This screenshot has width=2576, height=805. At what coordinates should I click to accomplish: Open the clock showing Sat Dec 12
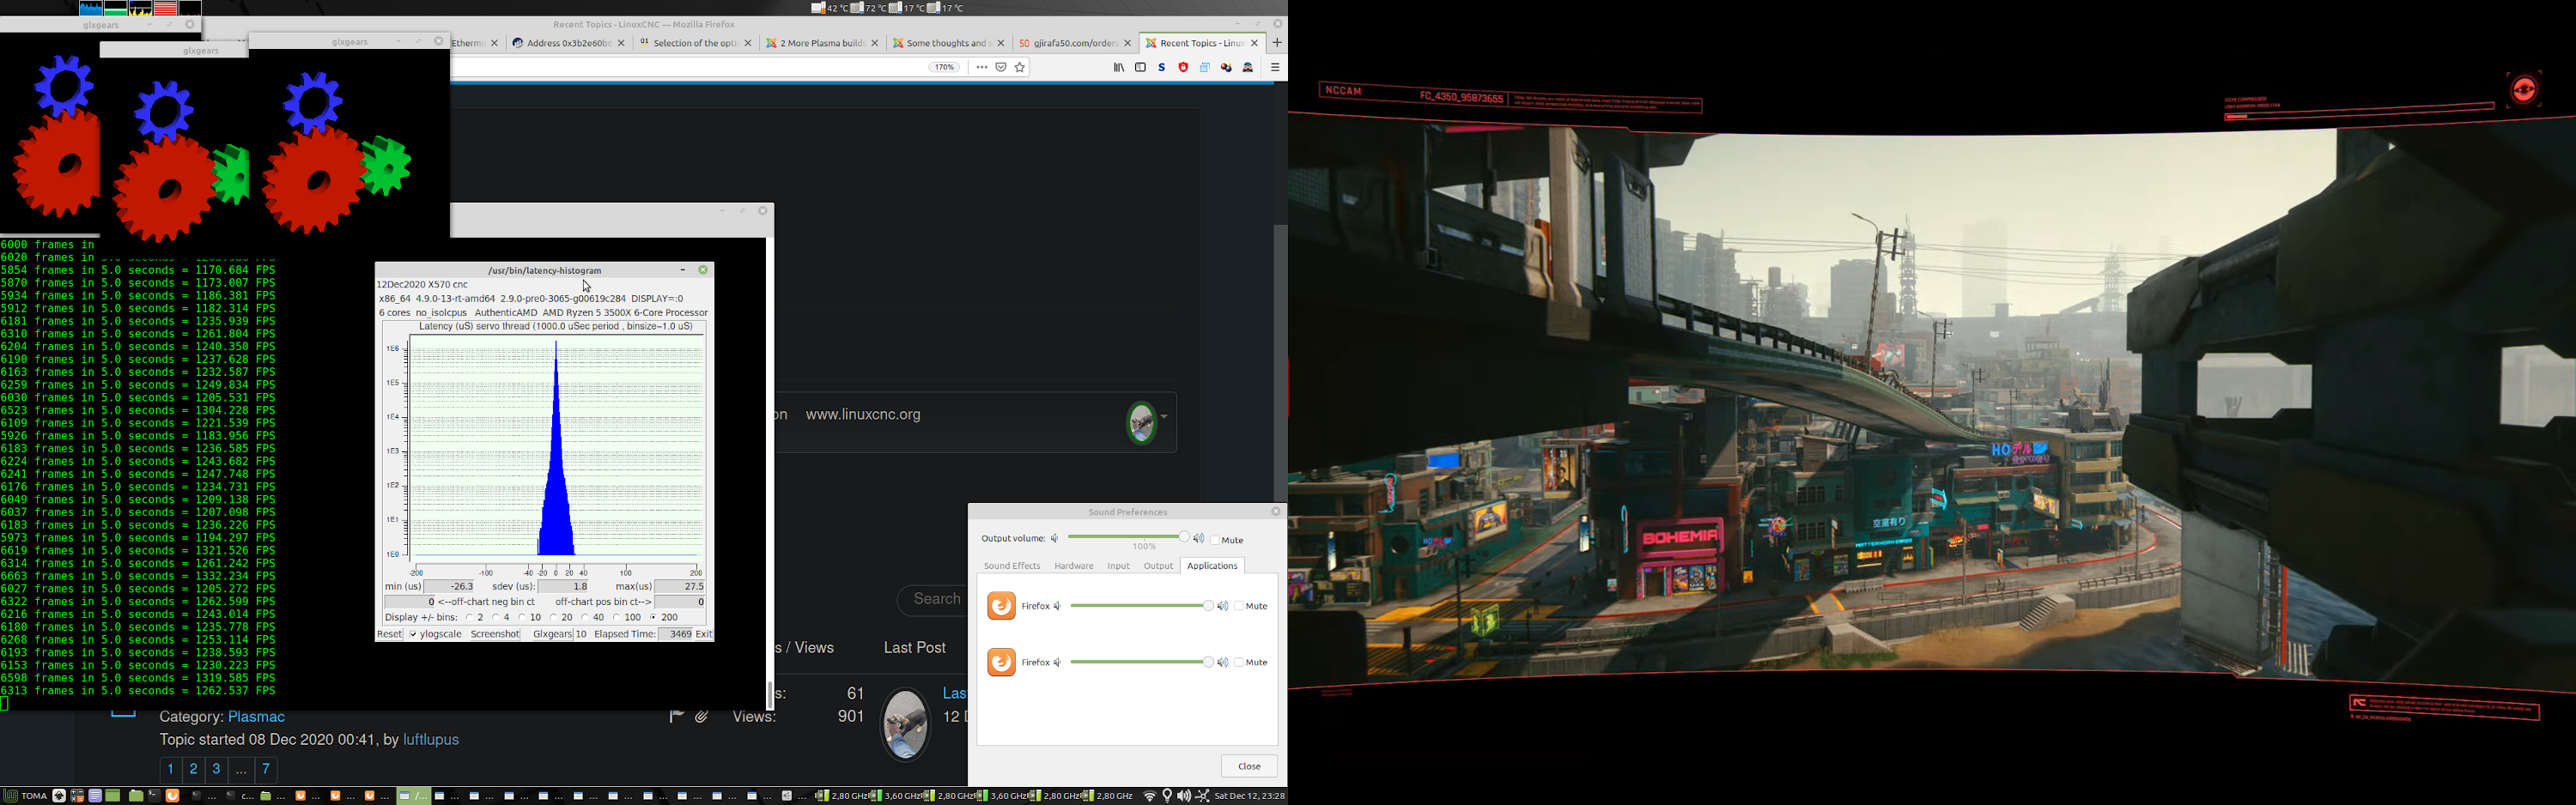click(x=1250, y=796)
